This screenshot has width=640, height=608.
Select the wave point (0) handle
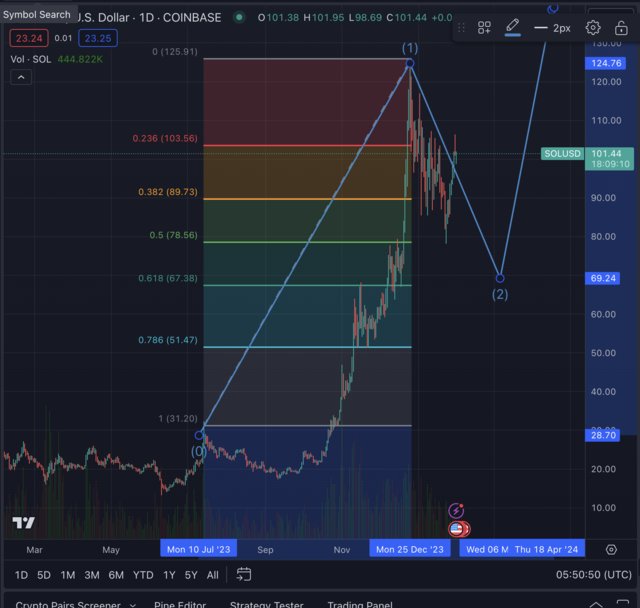coord(199,435)
